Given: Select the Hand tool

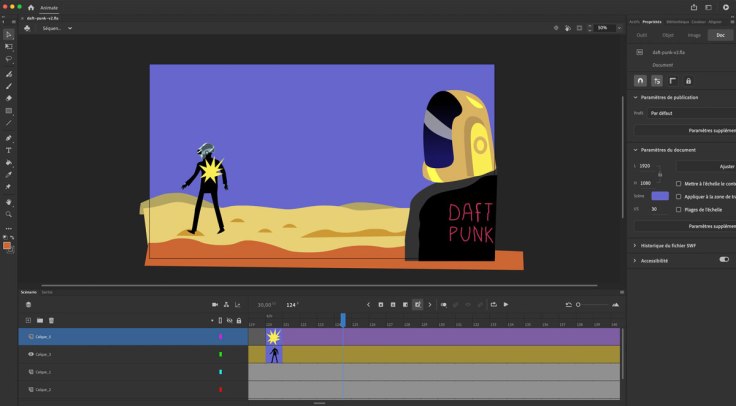Looking at the screenshot, I should 8,202.
